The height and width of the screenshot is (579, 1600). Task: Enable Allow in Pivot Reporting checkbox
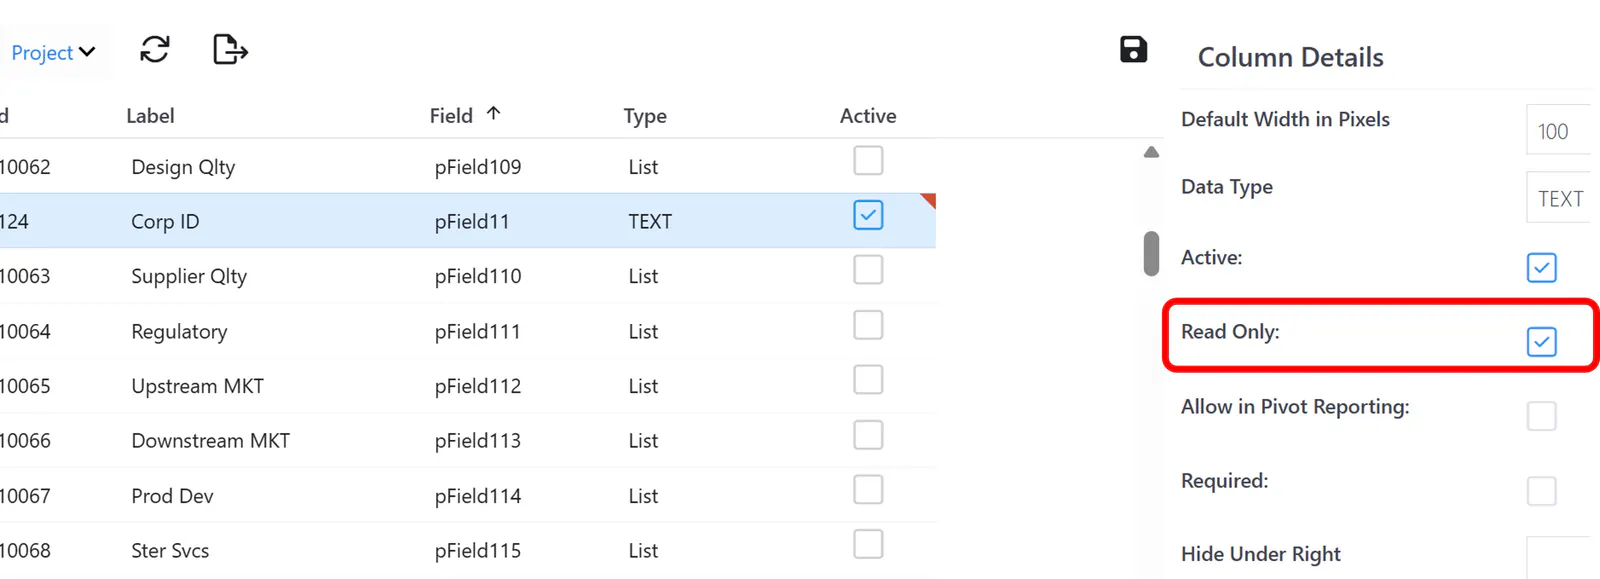1542,416
